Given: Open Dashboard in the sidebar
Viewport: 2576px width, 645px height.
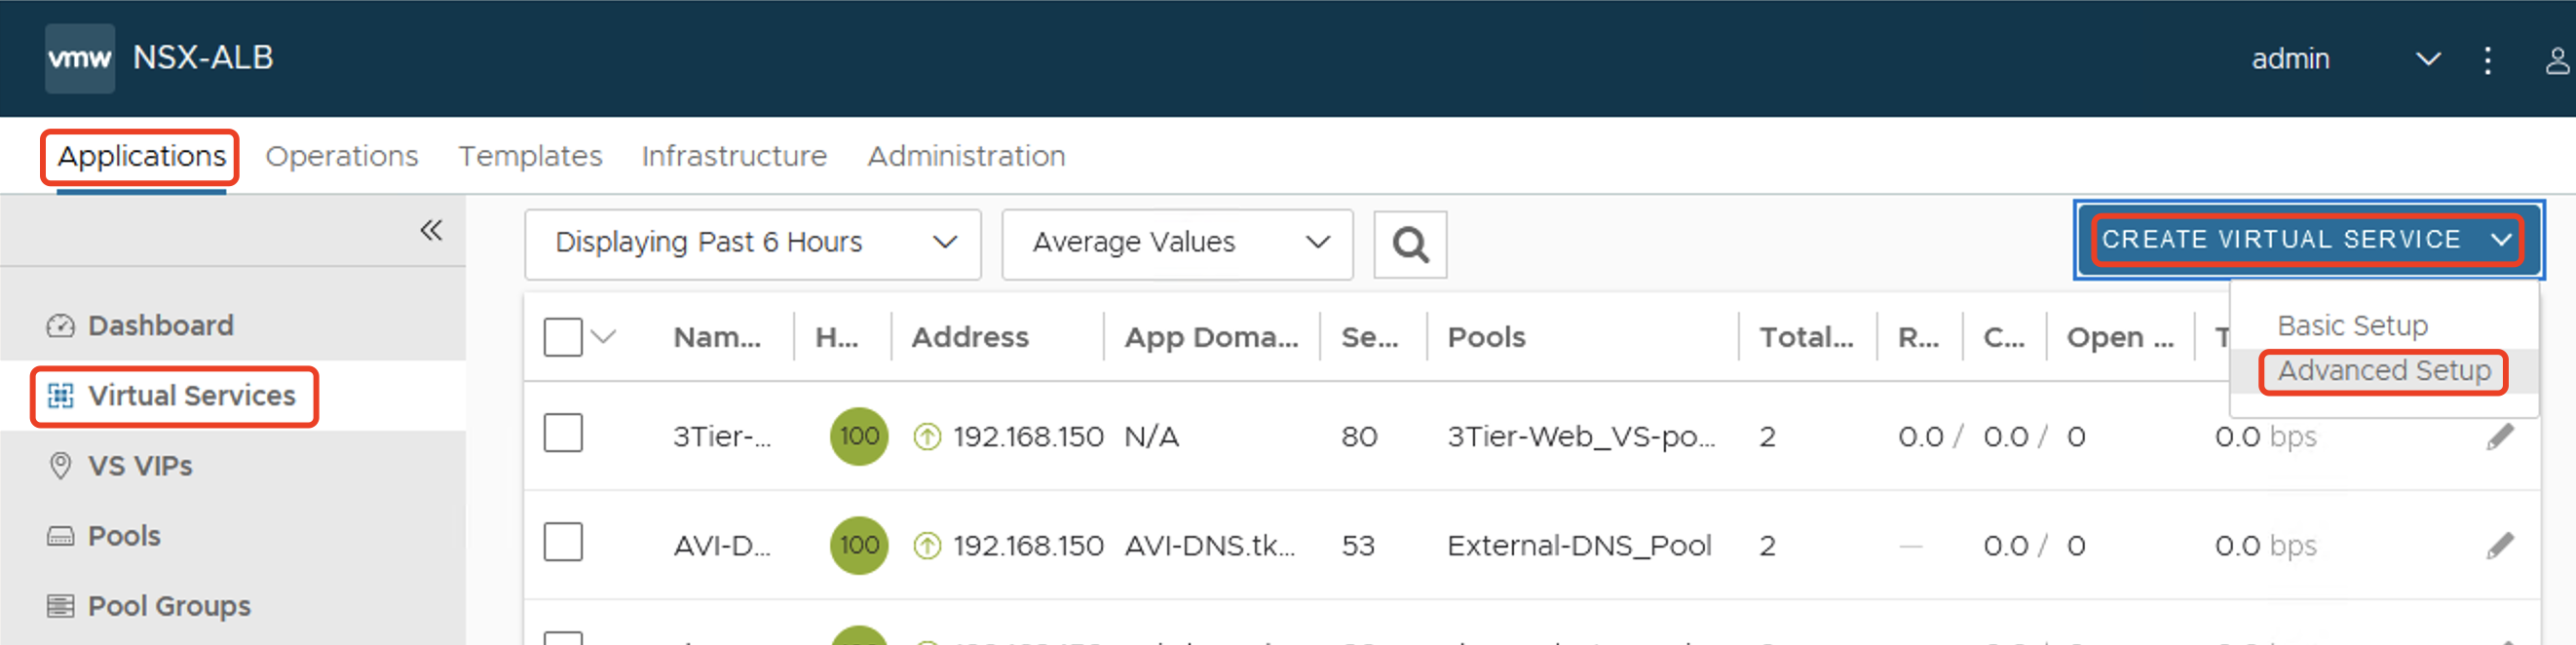Looking at the screenshot, I should point(160,326).
